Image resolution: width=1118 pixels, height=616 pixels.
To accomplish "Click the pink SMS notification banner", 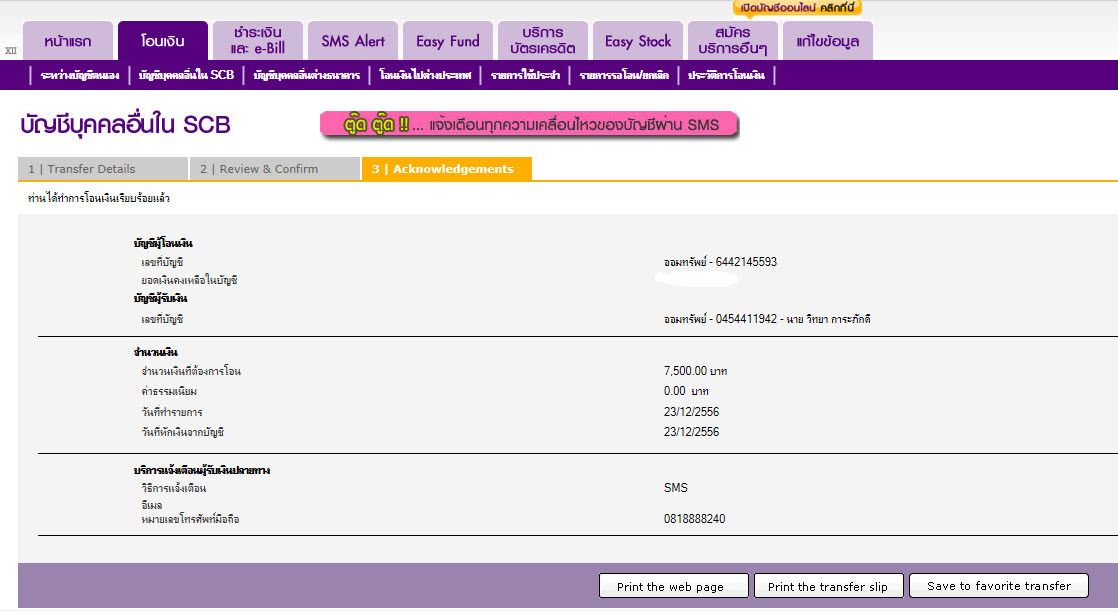I will (x=529, y=125).
